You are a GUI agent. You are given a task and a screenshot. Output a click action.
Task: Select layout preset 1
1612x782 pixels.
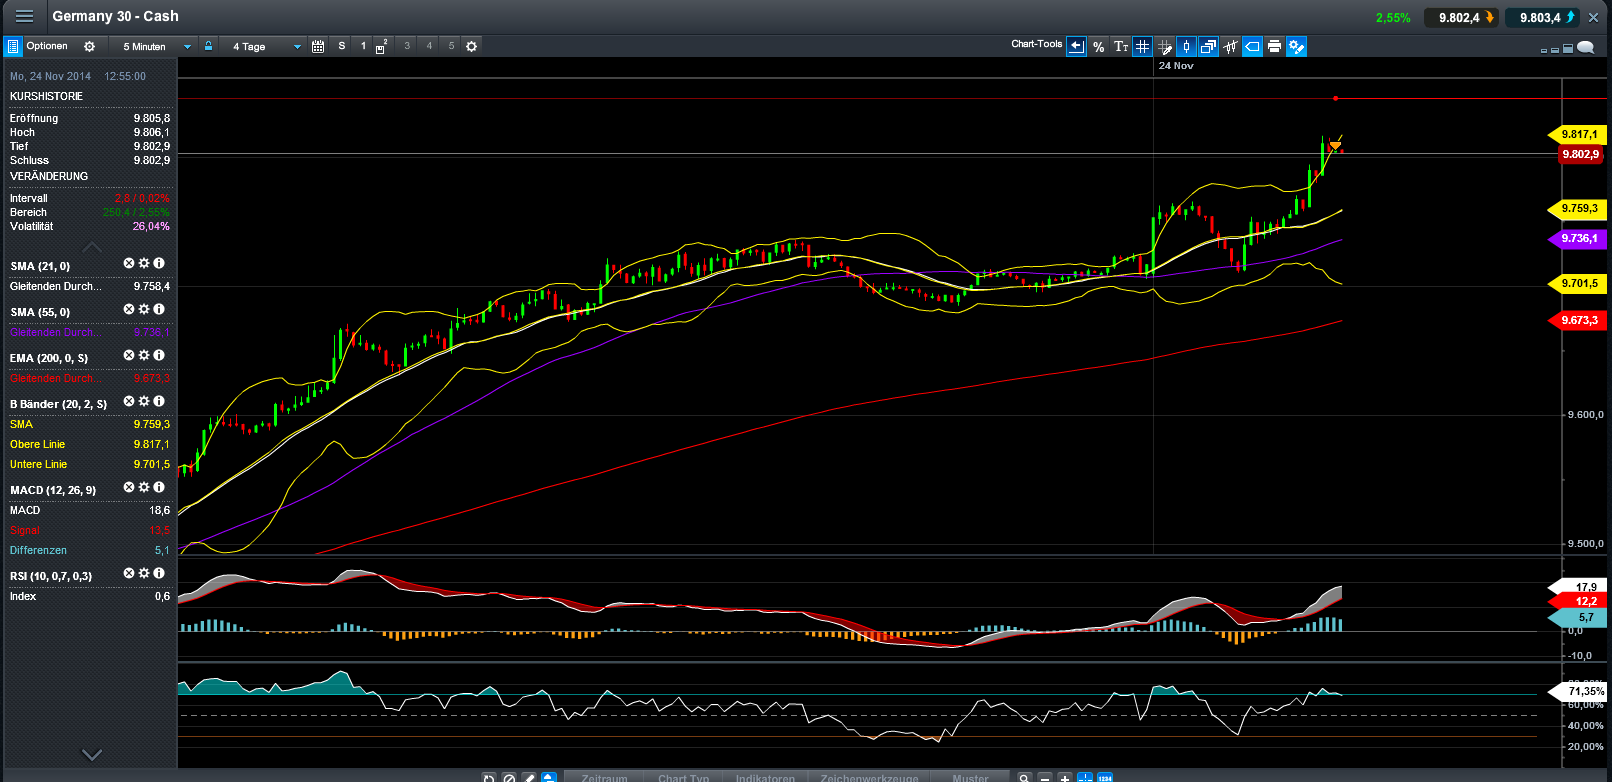[x=363, y=46]
